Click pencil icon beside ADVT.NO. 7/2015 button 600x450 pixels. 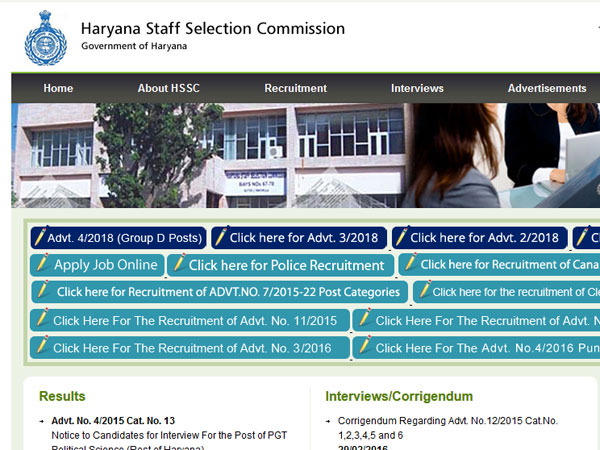[43, 290]
